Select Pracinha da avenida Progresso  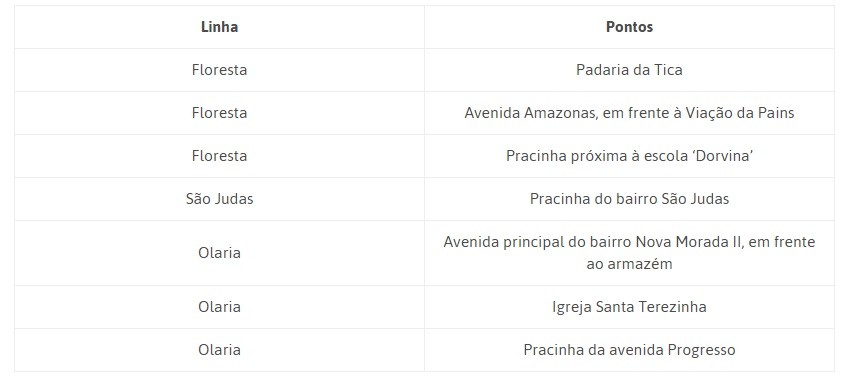click(x=629, y=350)
